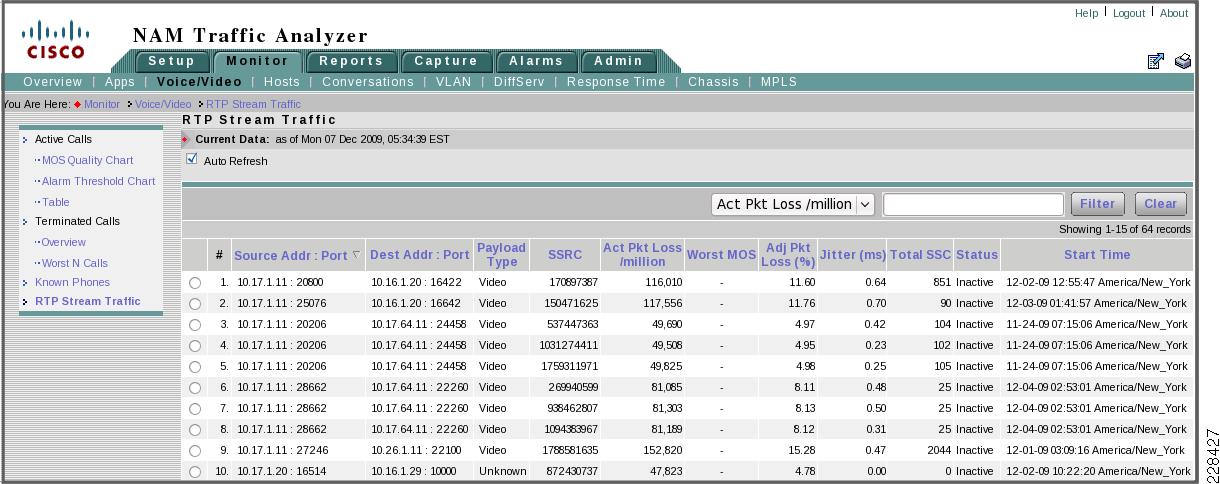This screenshot has height=484, width=1220.
Task: Select RTP Stream Traffic in sidebar
Action: coord(88,301)
